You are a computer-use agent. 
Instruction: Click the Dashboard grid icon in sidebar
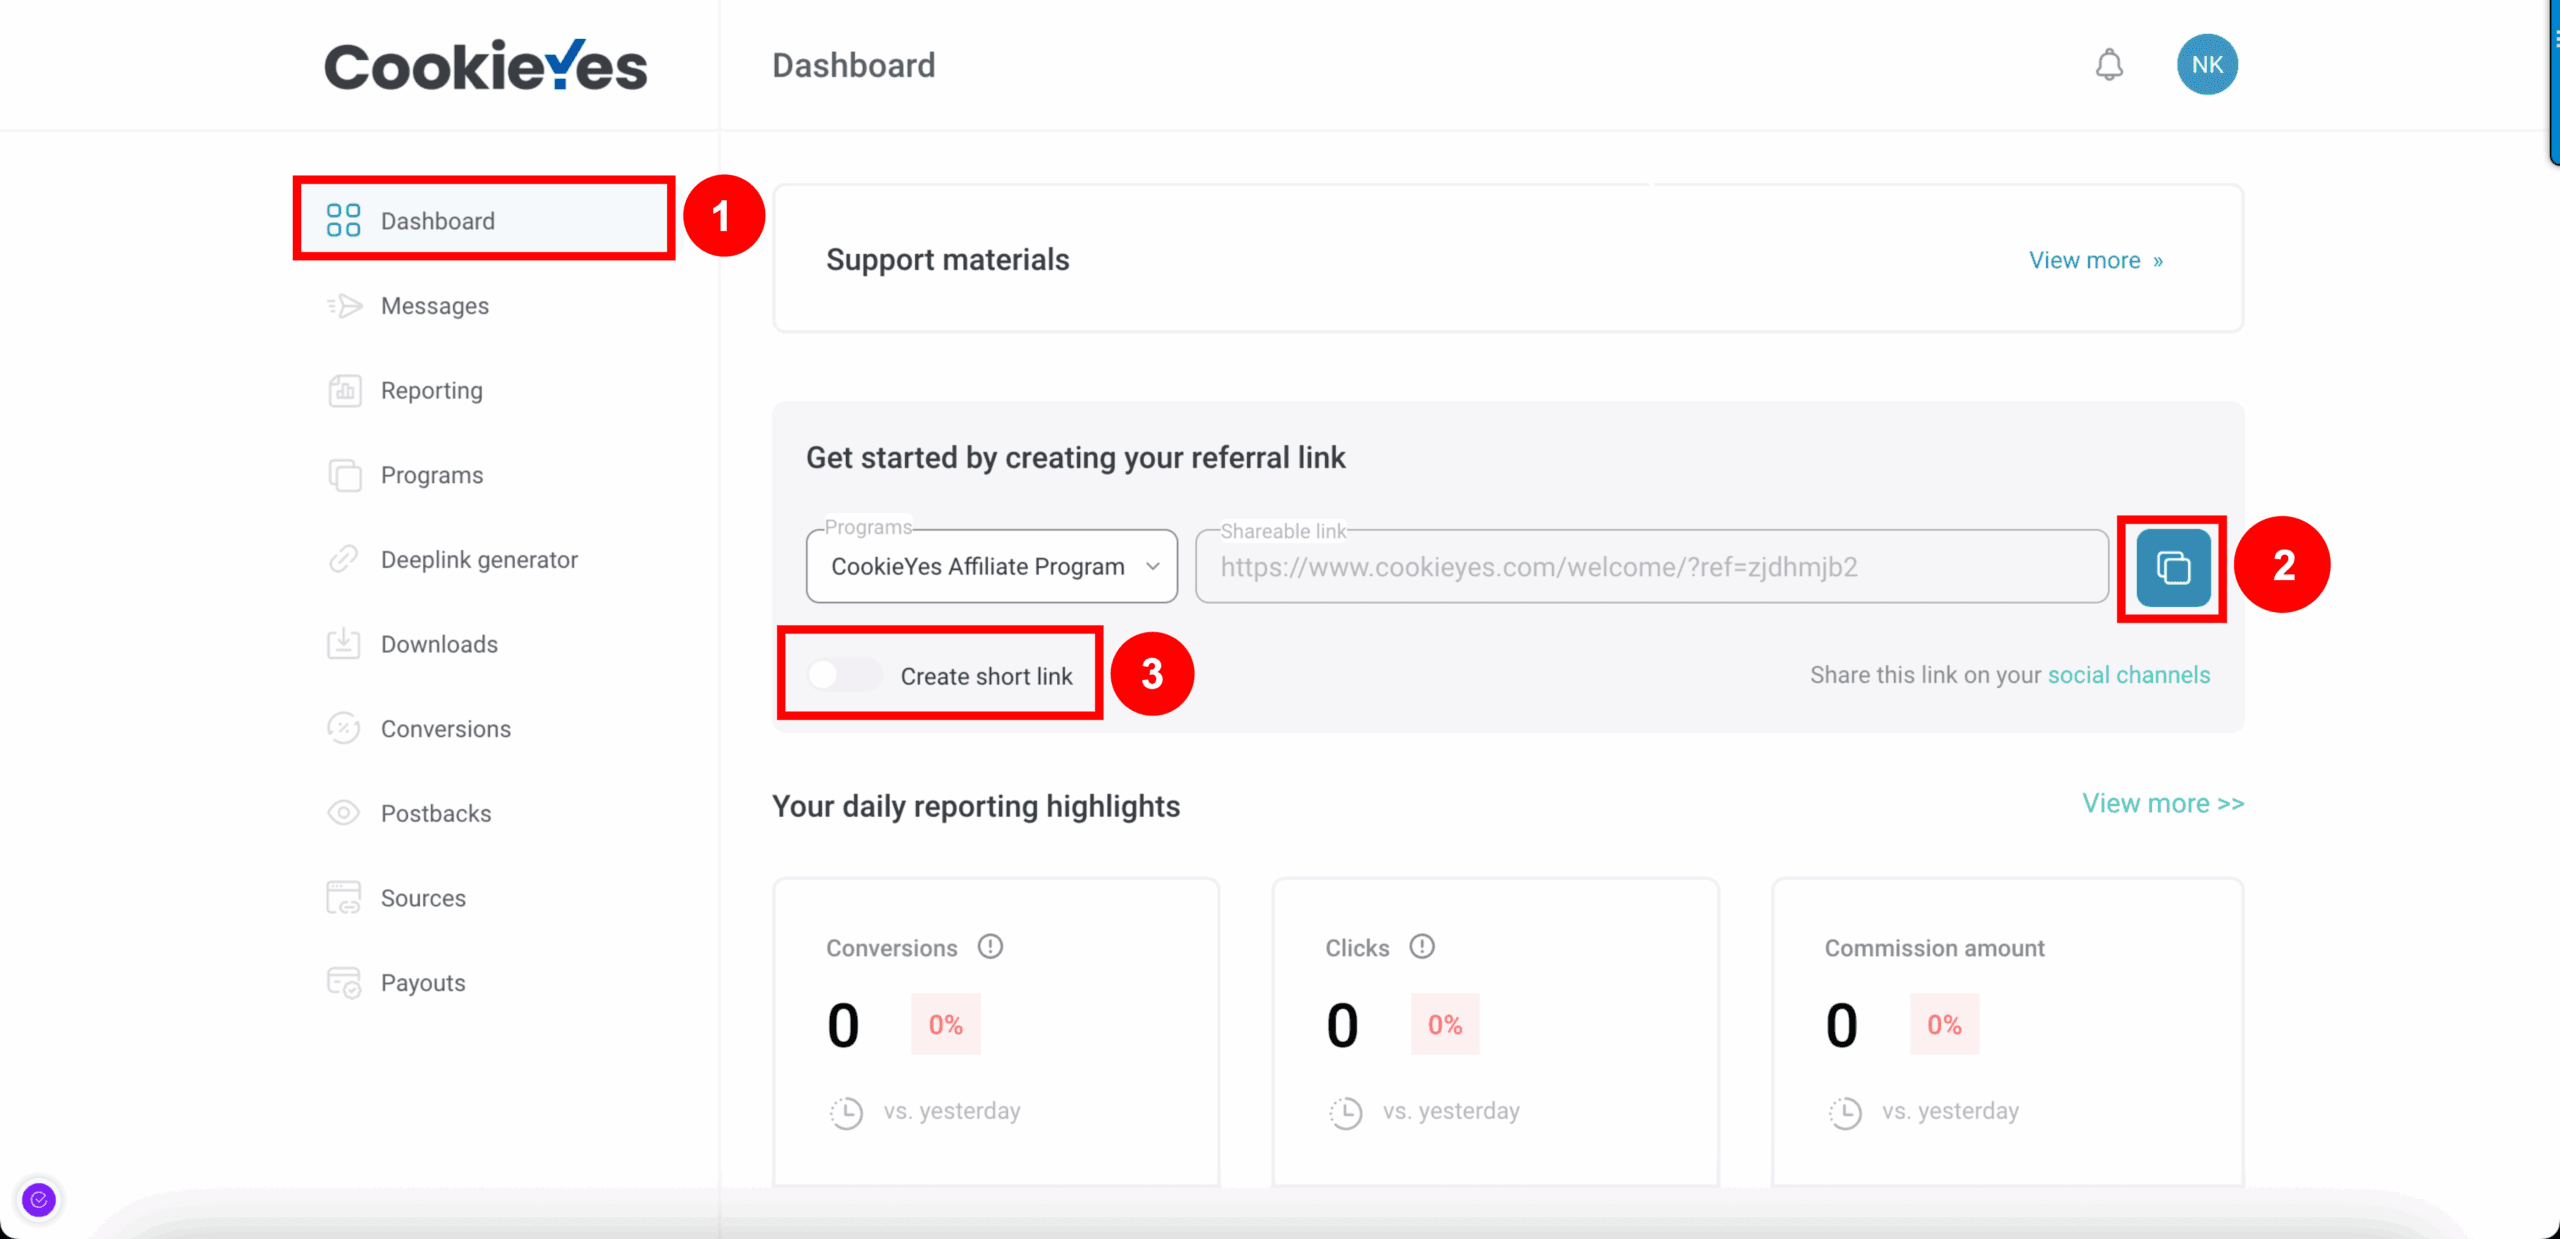click(343, 220)
